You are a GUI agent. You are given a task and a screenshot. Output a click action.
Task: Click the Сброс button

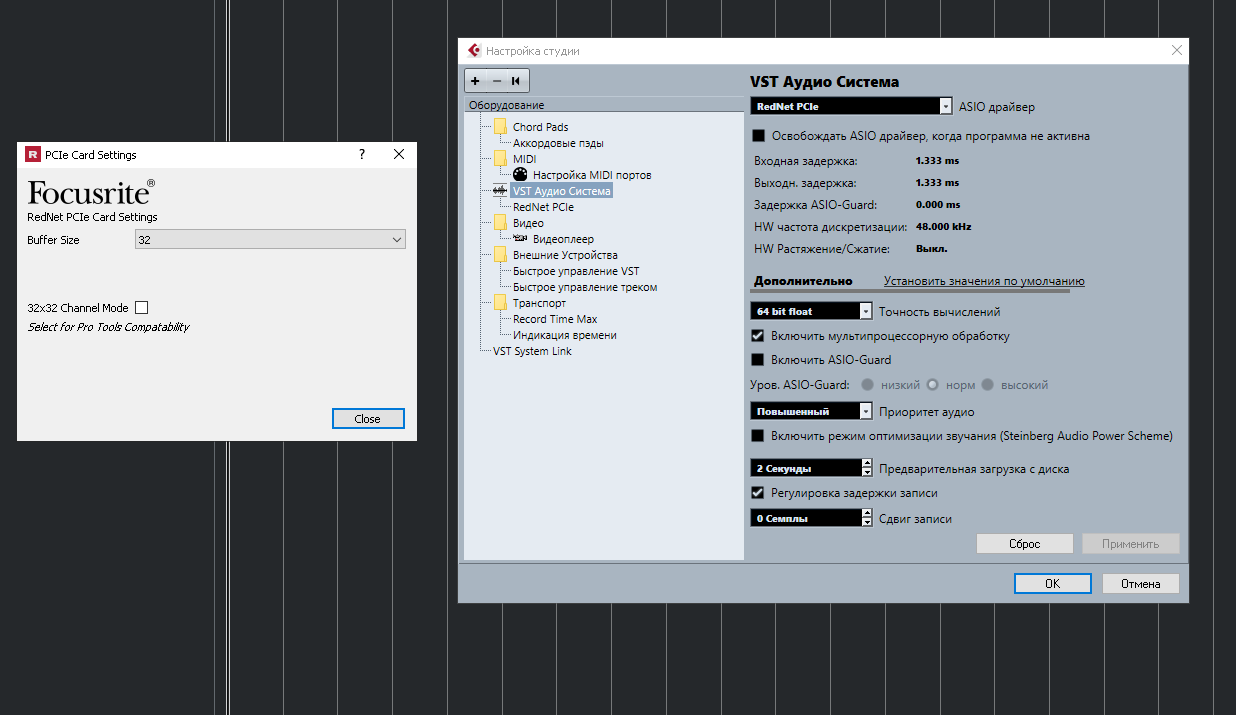pos(1024,544)
